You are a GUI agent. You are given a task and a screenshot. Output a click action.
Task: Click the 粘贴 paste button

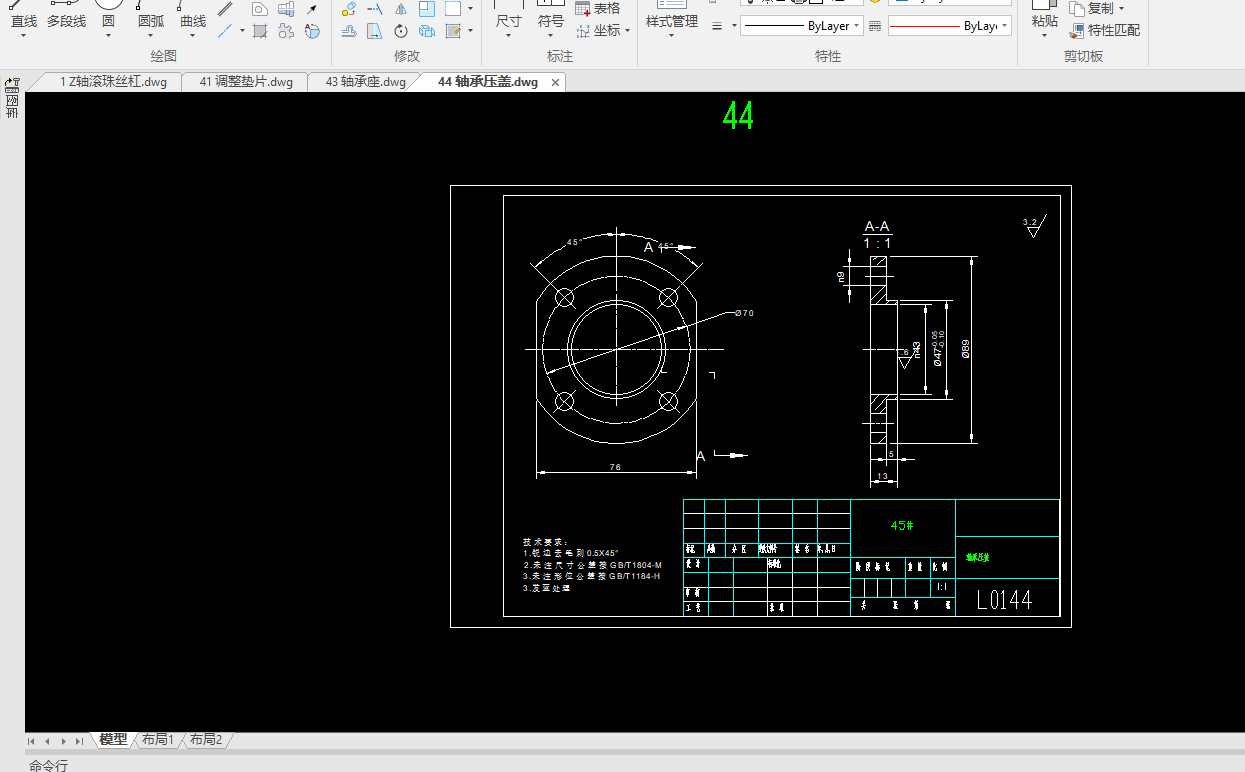click(1044, 21)
